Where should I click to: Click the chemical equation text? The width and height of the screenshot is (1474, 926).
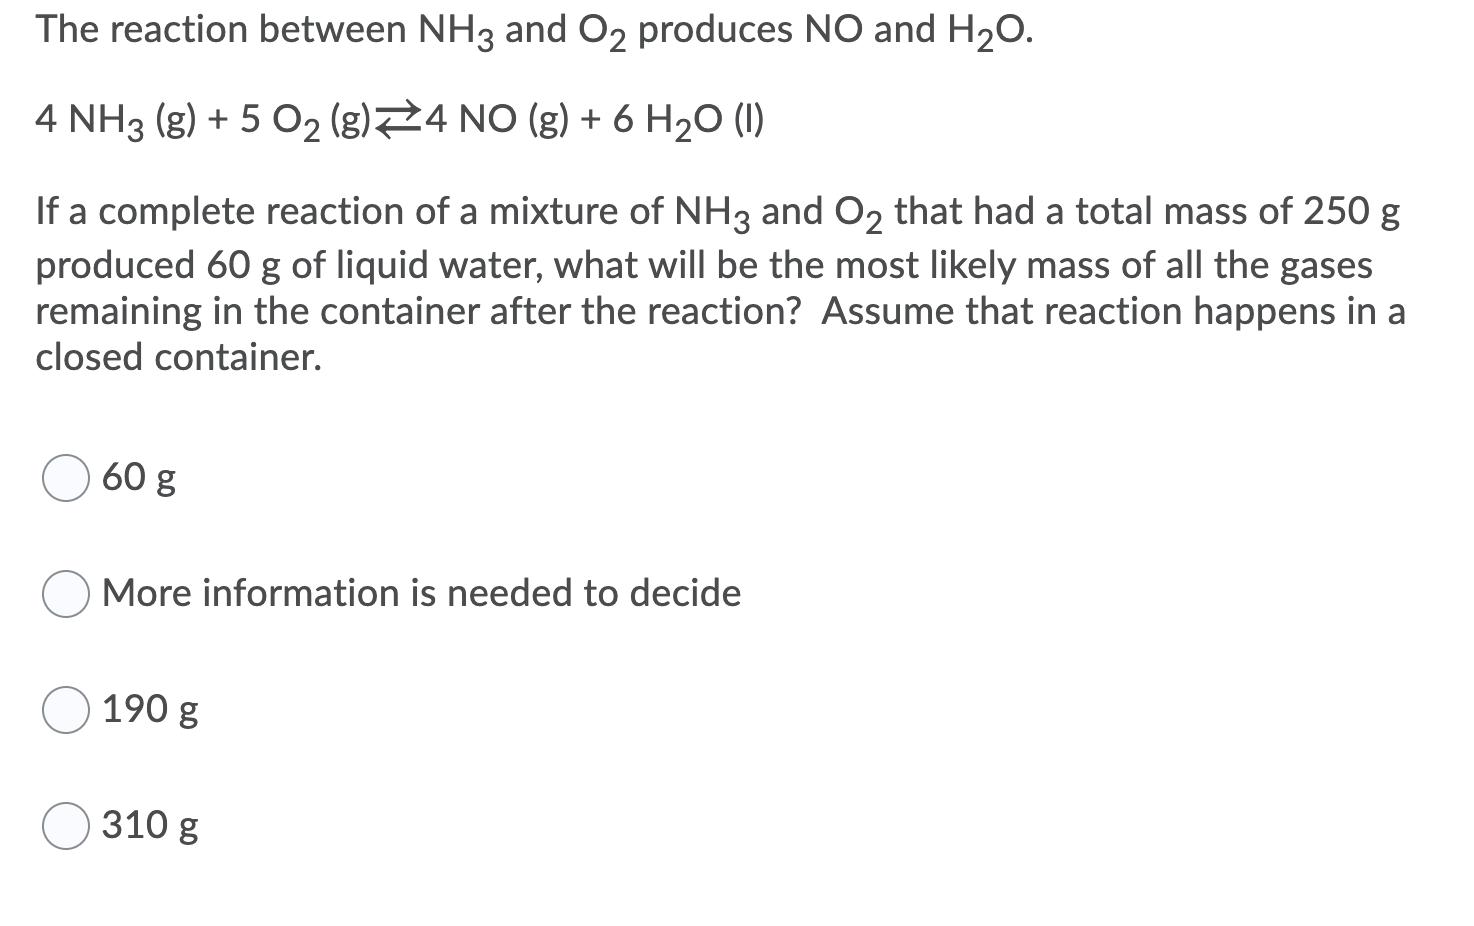pos(400,118)
